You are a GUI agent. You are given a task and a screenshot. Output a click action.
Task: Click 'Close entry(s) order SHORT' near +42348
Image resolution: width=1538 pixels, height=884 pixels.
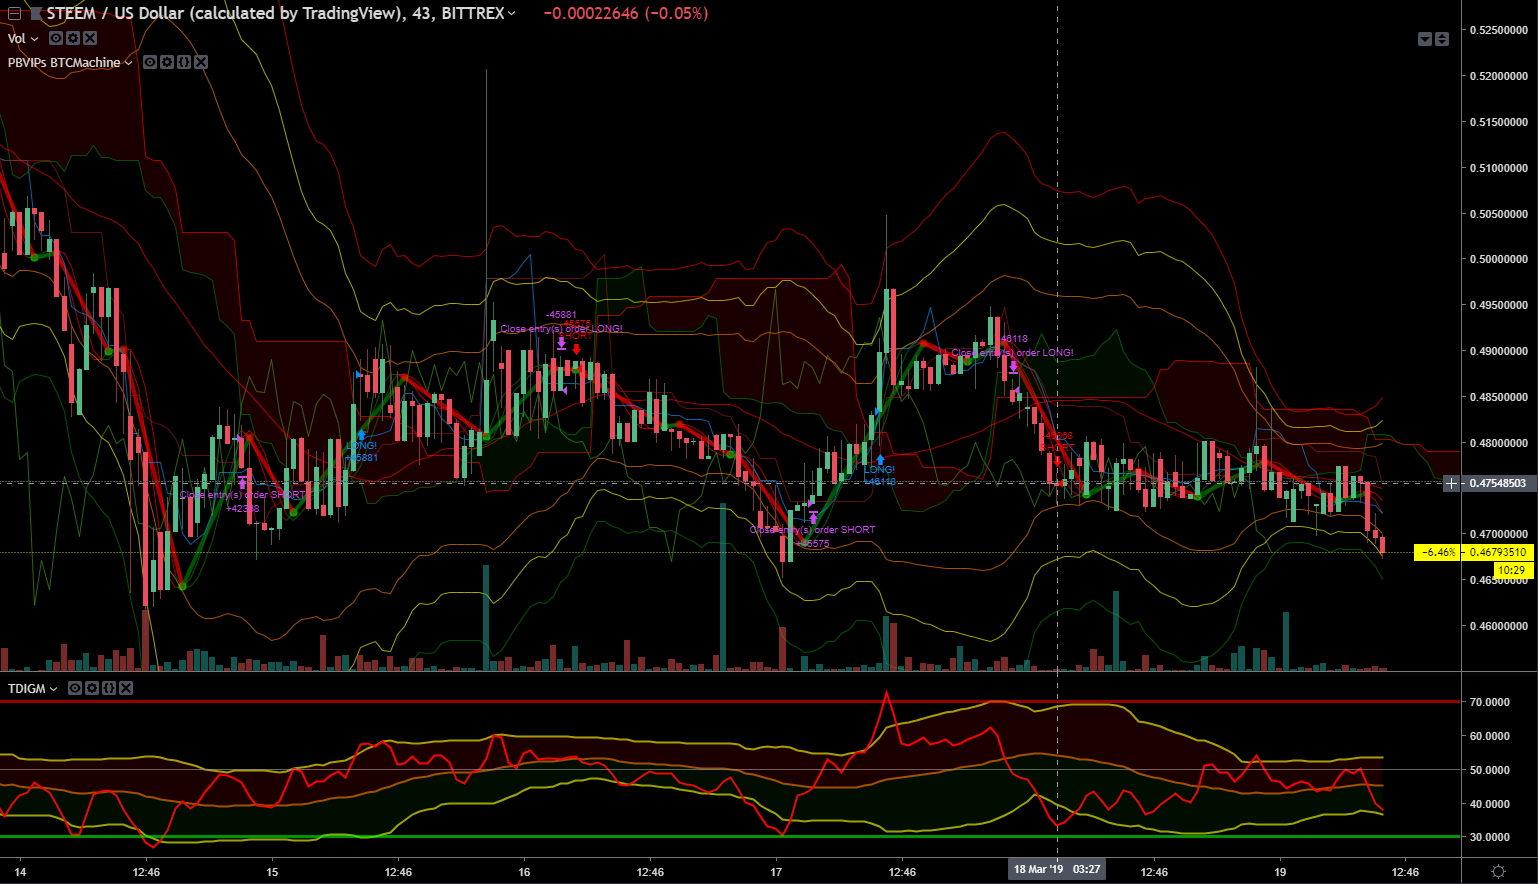point(242,495)
